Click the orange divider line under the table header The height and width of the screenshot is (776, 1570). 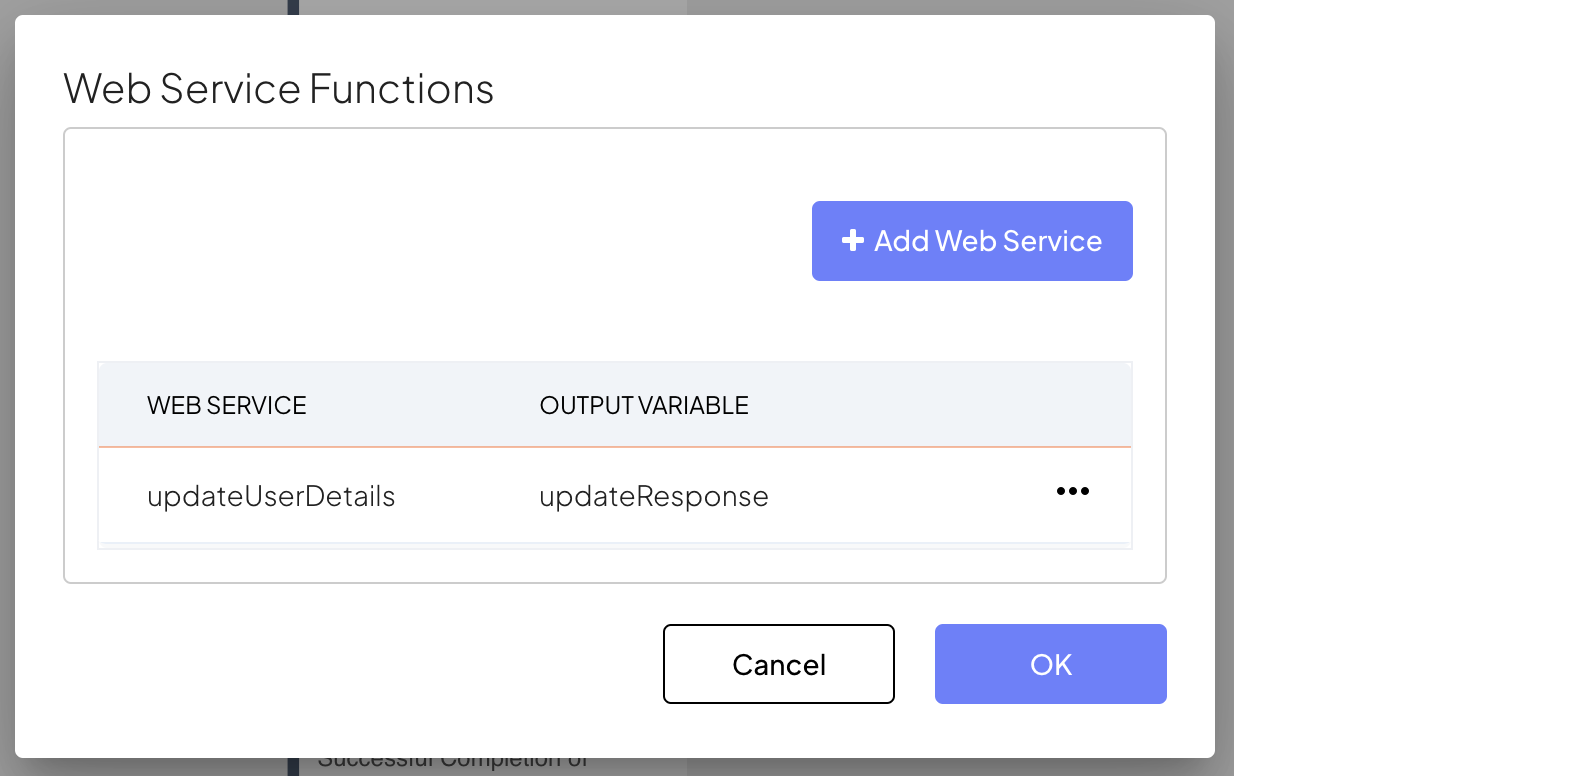point(614,447)
